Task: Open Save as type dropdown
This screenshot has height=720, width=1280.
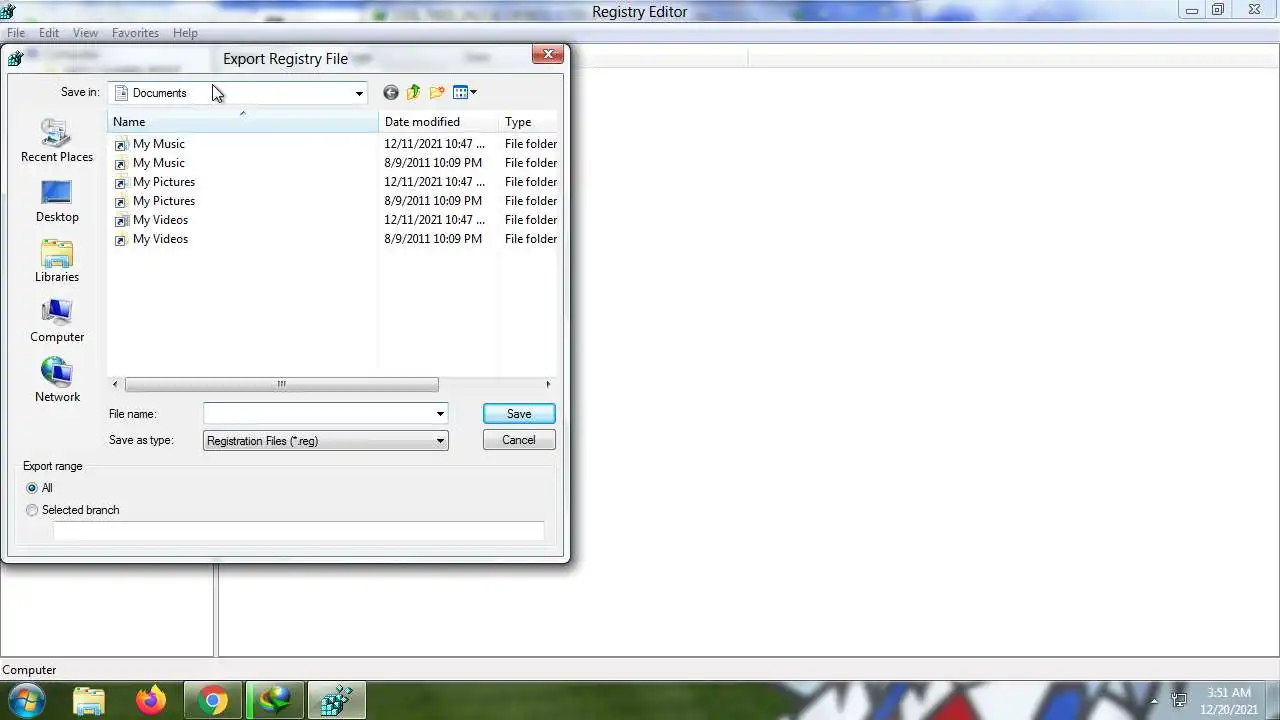Action: pyautogui.click(x=325, y=441)
